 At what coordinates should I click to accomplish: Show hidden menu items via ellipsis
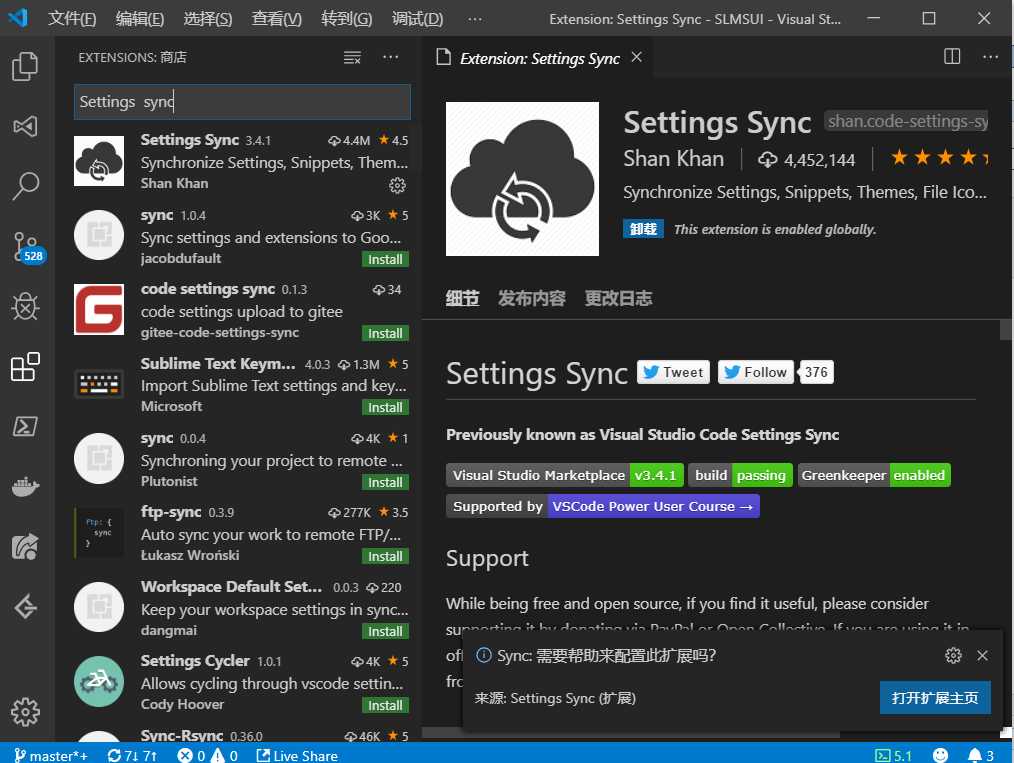475,19
